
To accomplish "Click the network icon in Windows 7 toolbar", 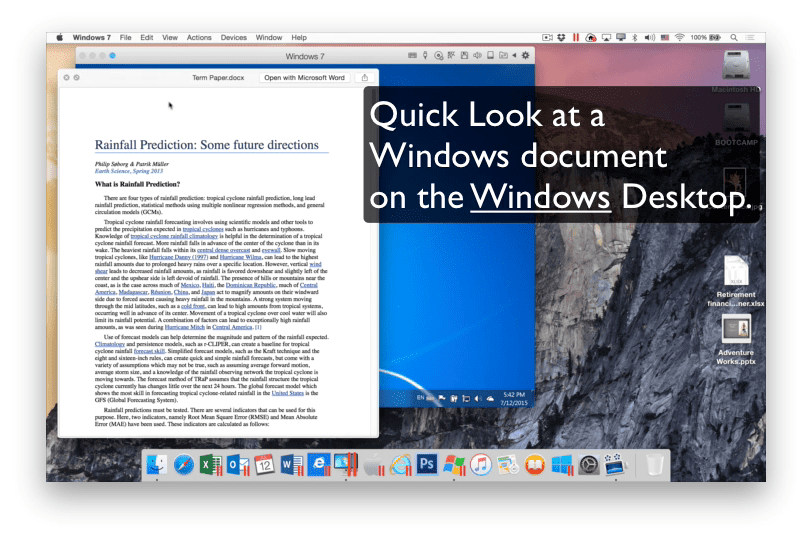I will [x=452, y=55].
